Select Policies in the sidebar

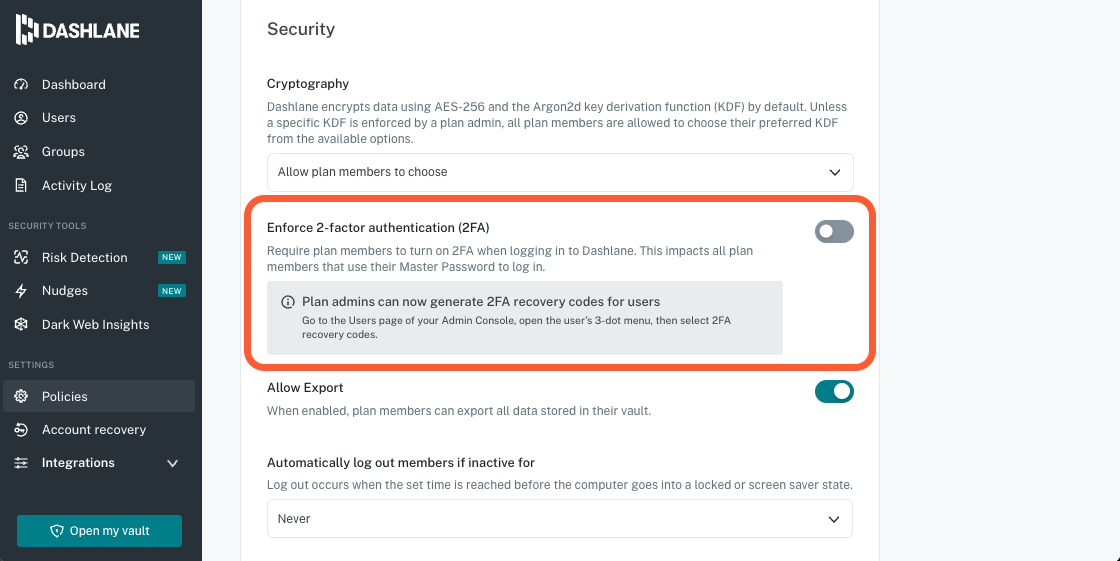point(65,397)
